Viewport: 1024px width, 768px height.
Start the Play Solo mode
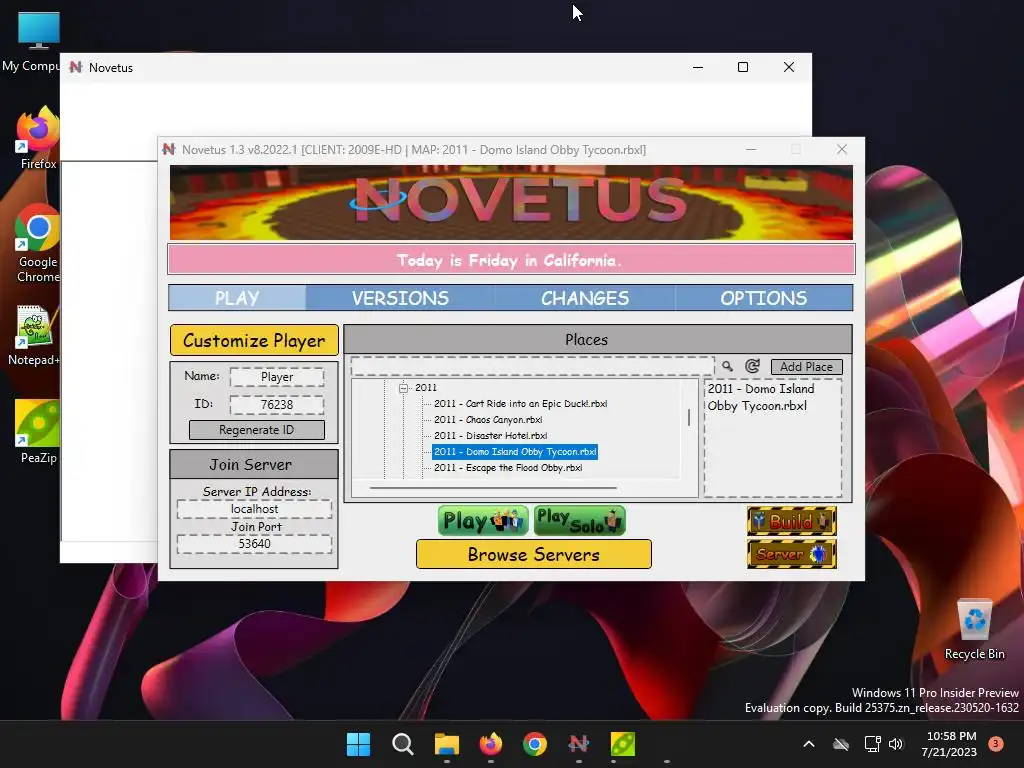click(580, 520)
